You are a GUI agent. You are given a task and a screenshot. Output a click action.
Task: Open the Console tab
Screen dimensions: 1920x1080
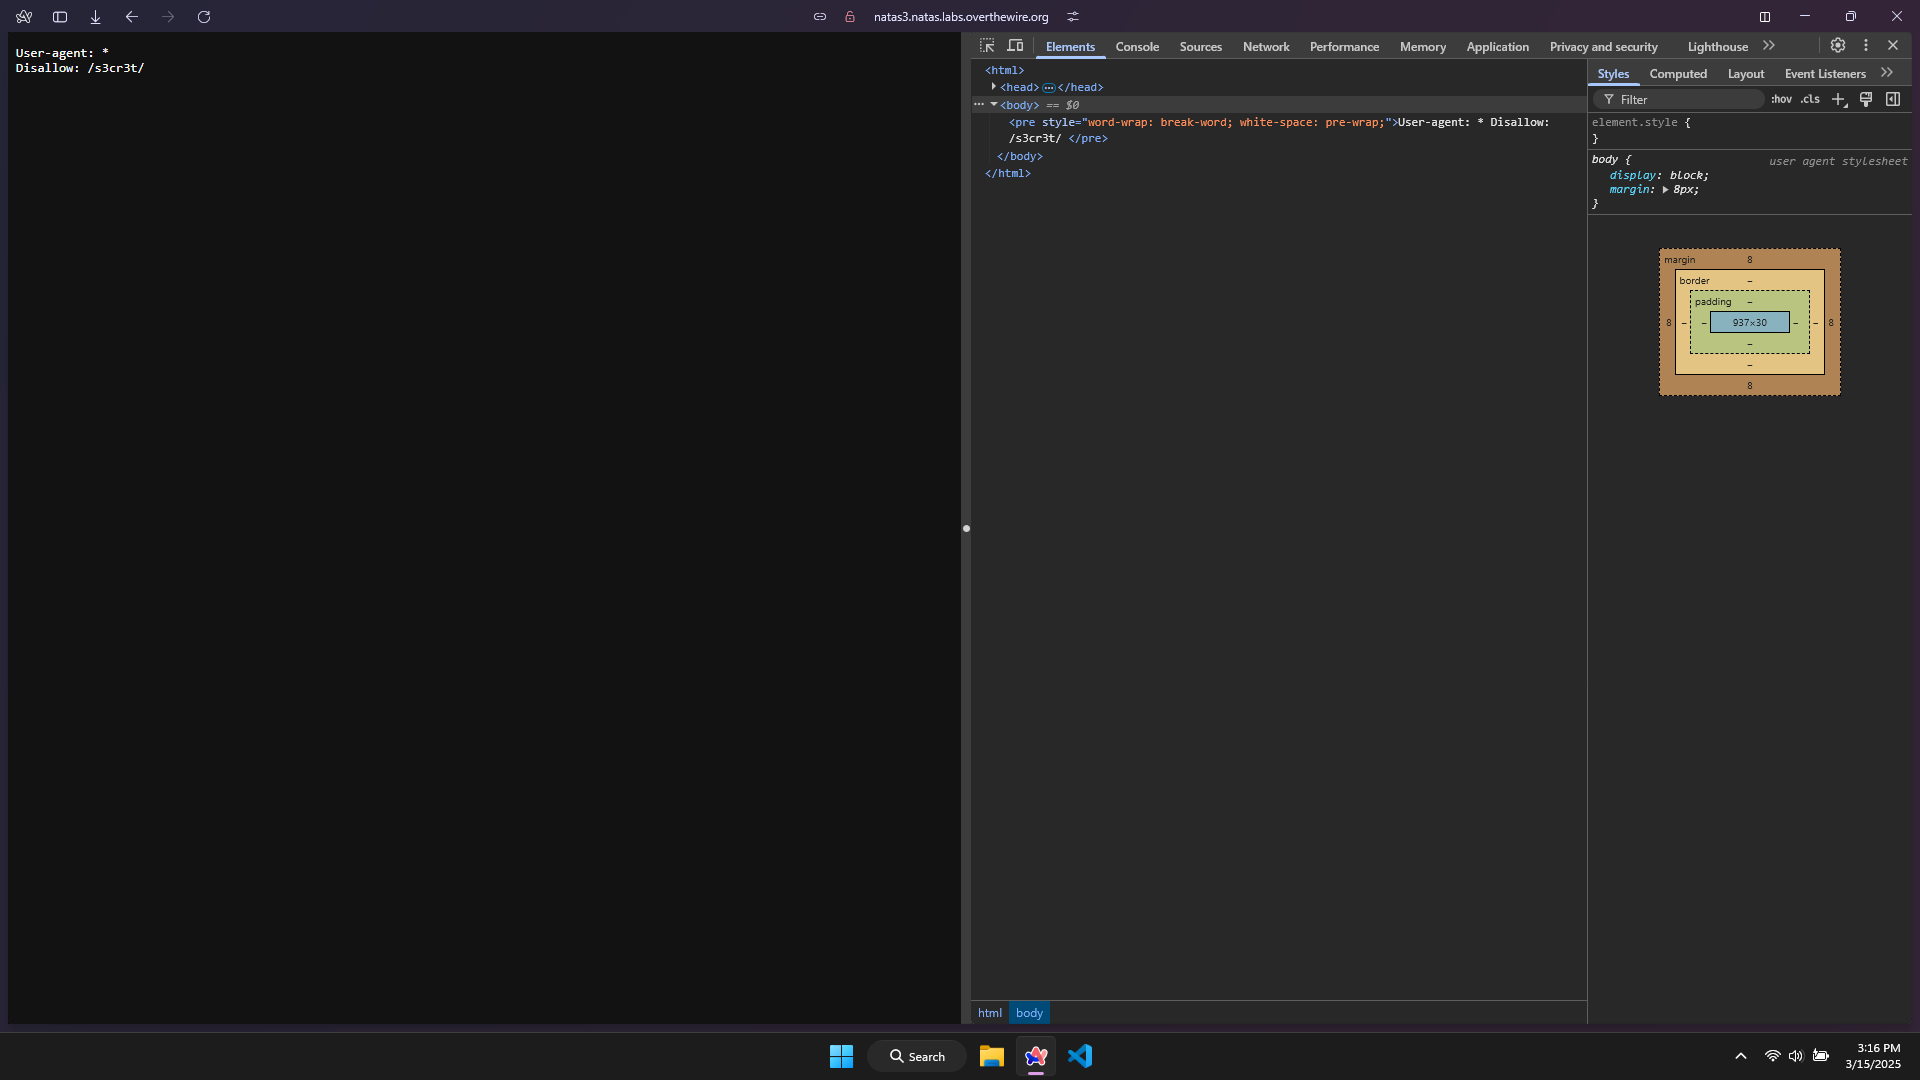(x=1137, y=47)
